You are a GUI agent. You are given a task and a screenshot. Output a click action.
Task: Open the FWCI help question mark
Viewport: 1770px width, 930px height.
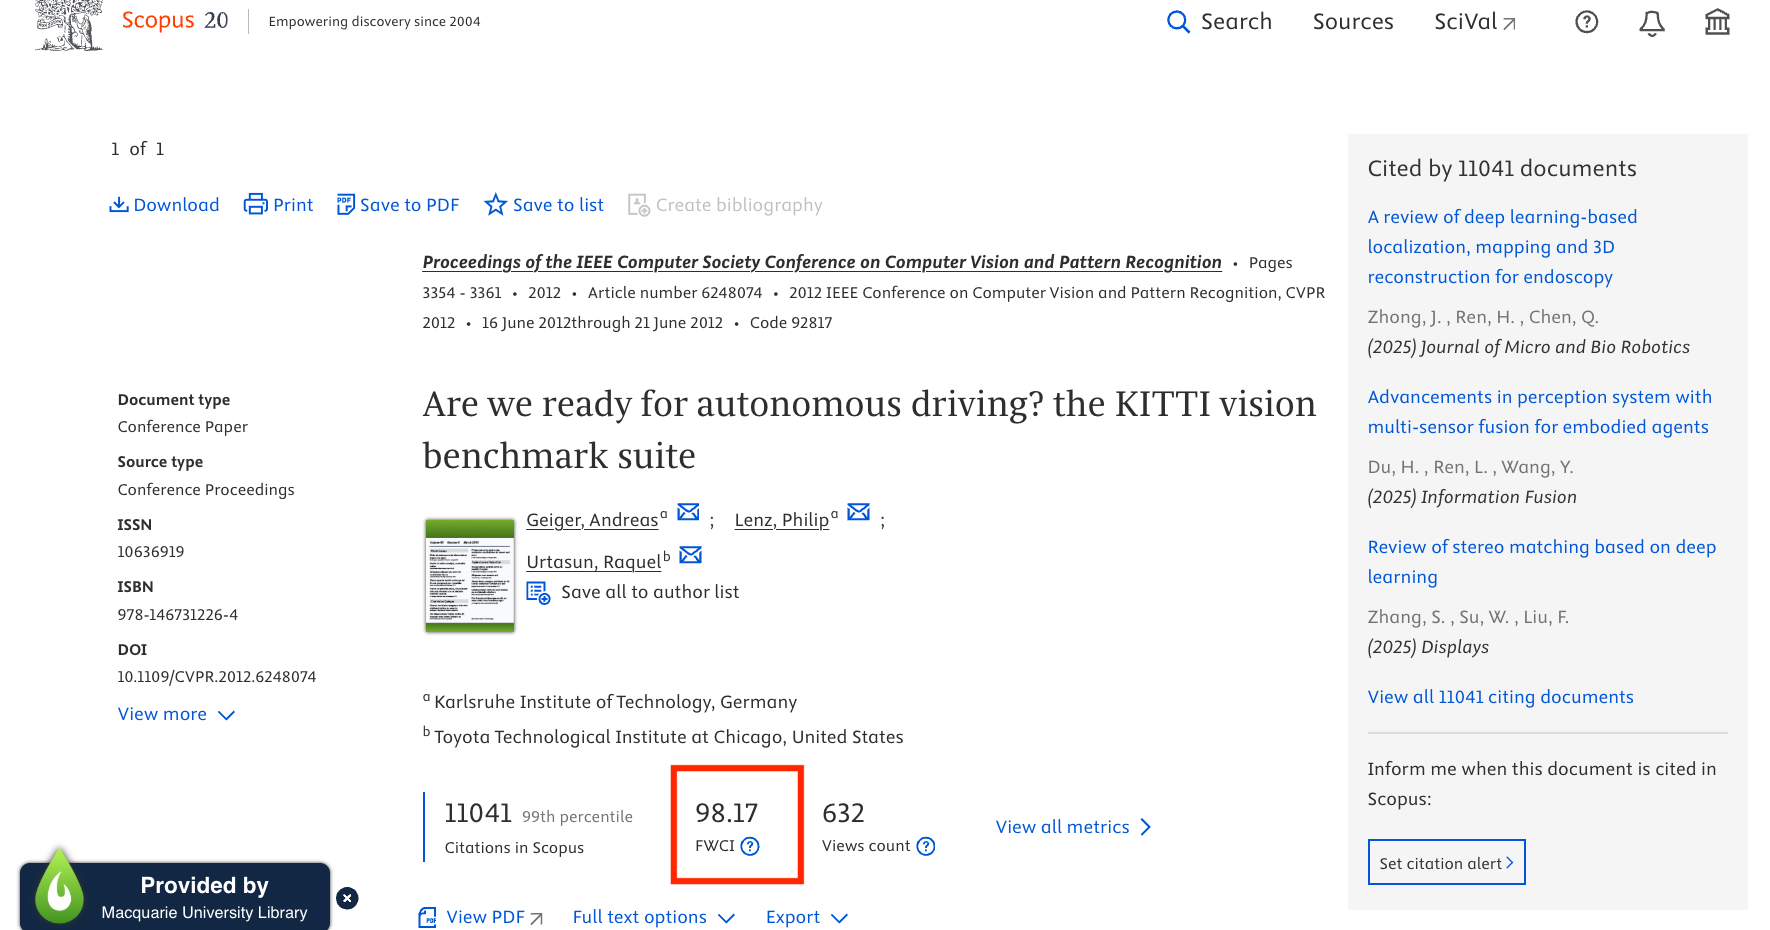tap(751, 846)
